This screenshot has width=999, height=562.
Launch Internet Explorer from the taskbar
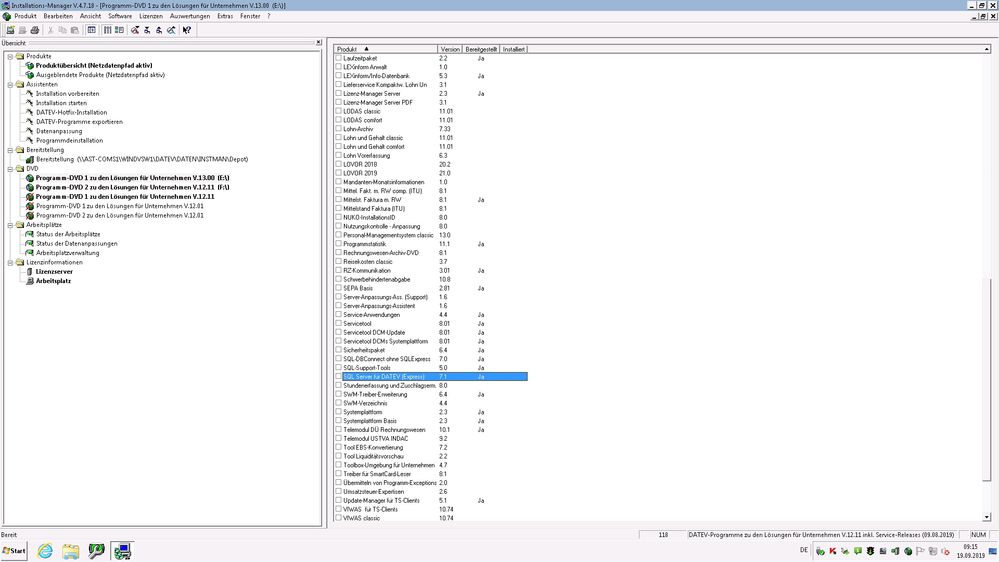pyautogui.click(x=45, y=551)
